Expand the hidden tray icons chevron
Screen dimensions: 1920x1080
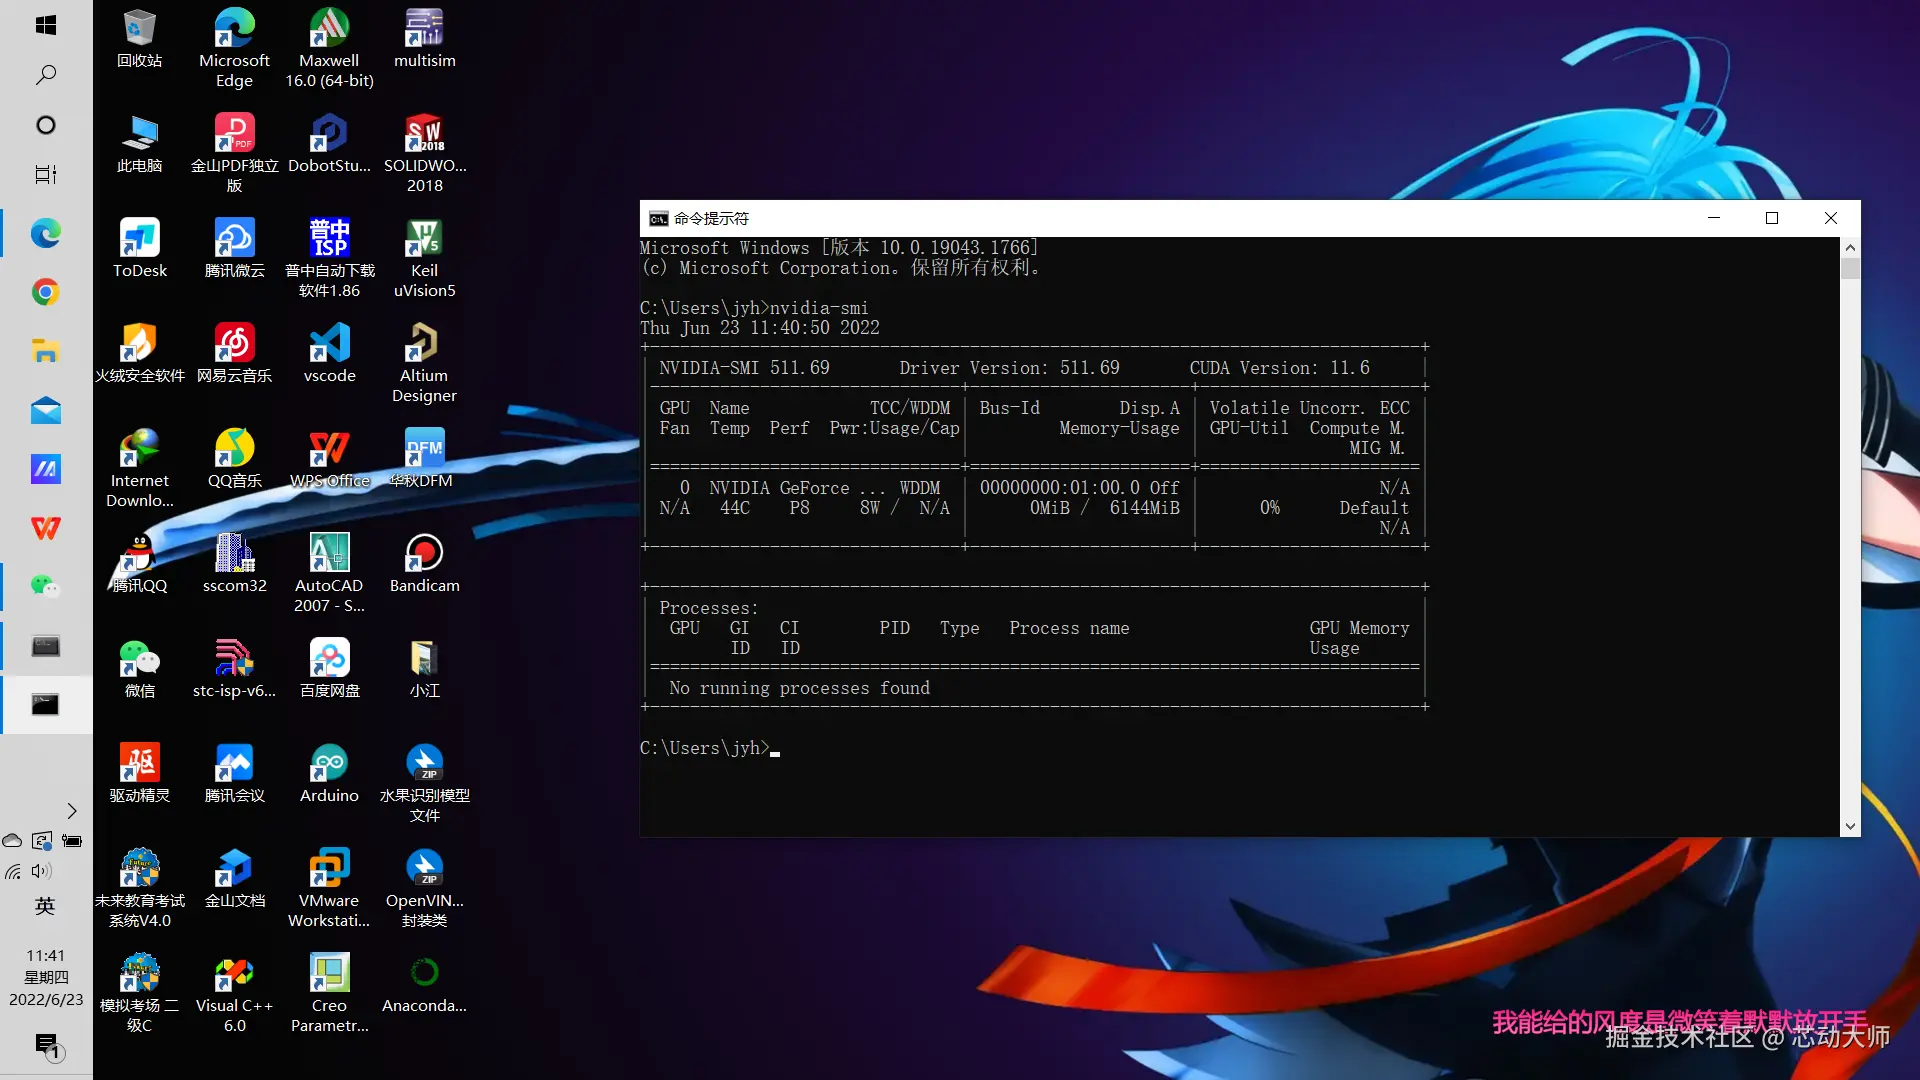point(71,810)
